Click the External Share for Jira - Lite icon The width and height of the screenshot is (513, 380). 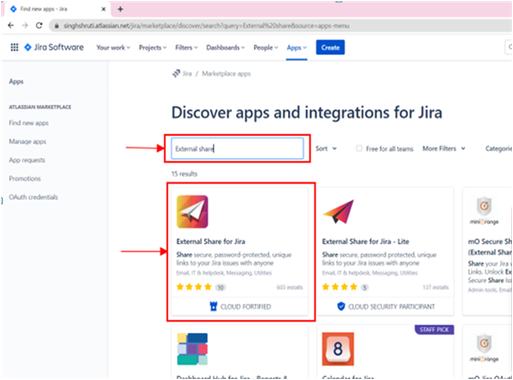coord(338,212)
